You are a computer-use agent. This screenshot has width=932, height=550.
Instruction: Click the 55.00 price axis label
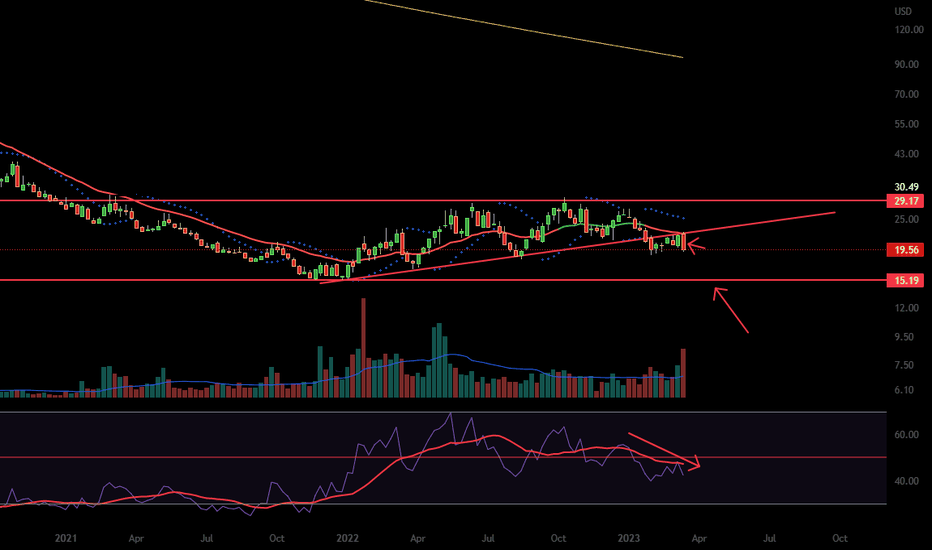906,124
